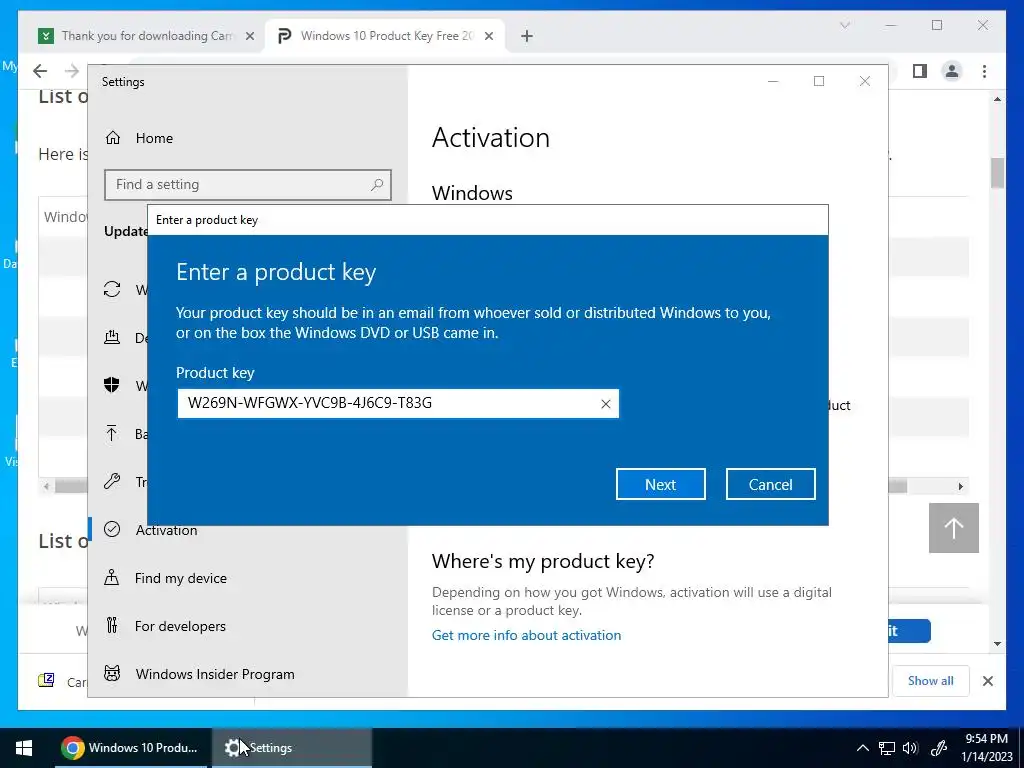1024x768 pixels.
Task: Open Troubleshoot wrench icon in sidebar
Action: [x=112, y=481]
